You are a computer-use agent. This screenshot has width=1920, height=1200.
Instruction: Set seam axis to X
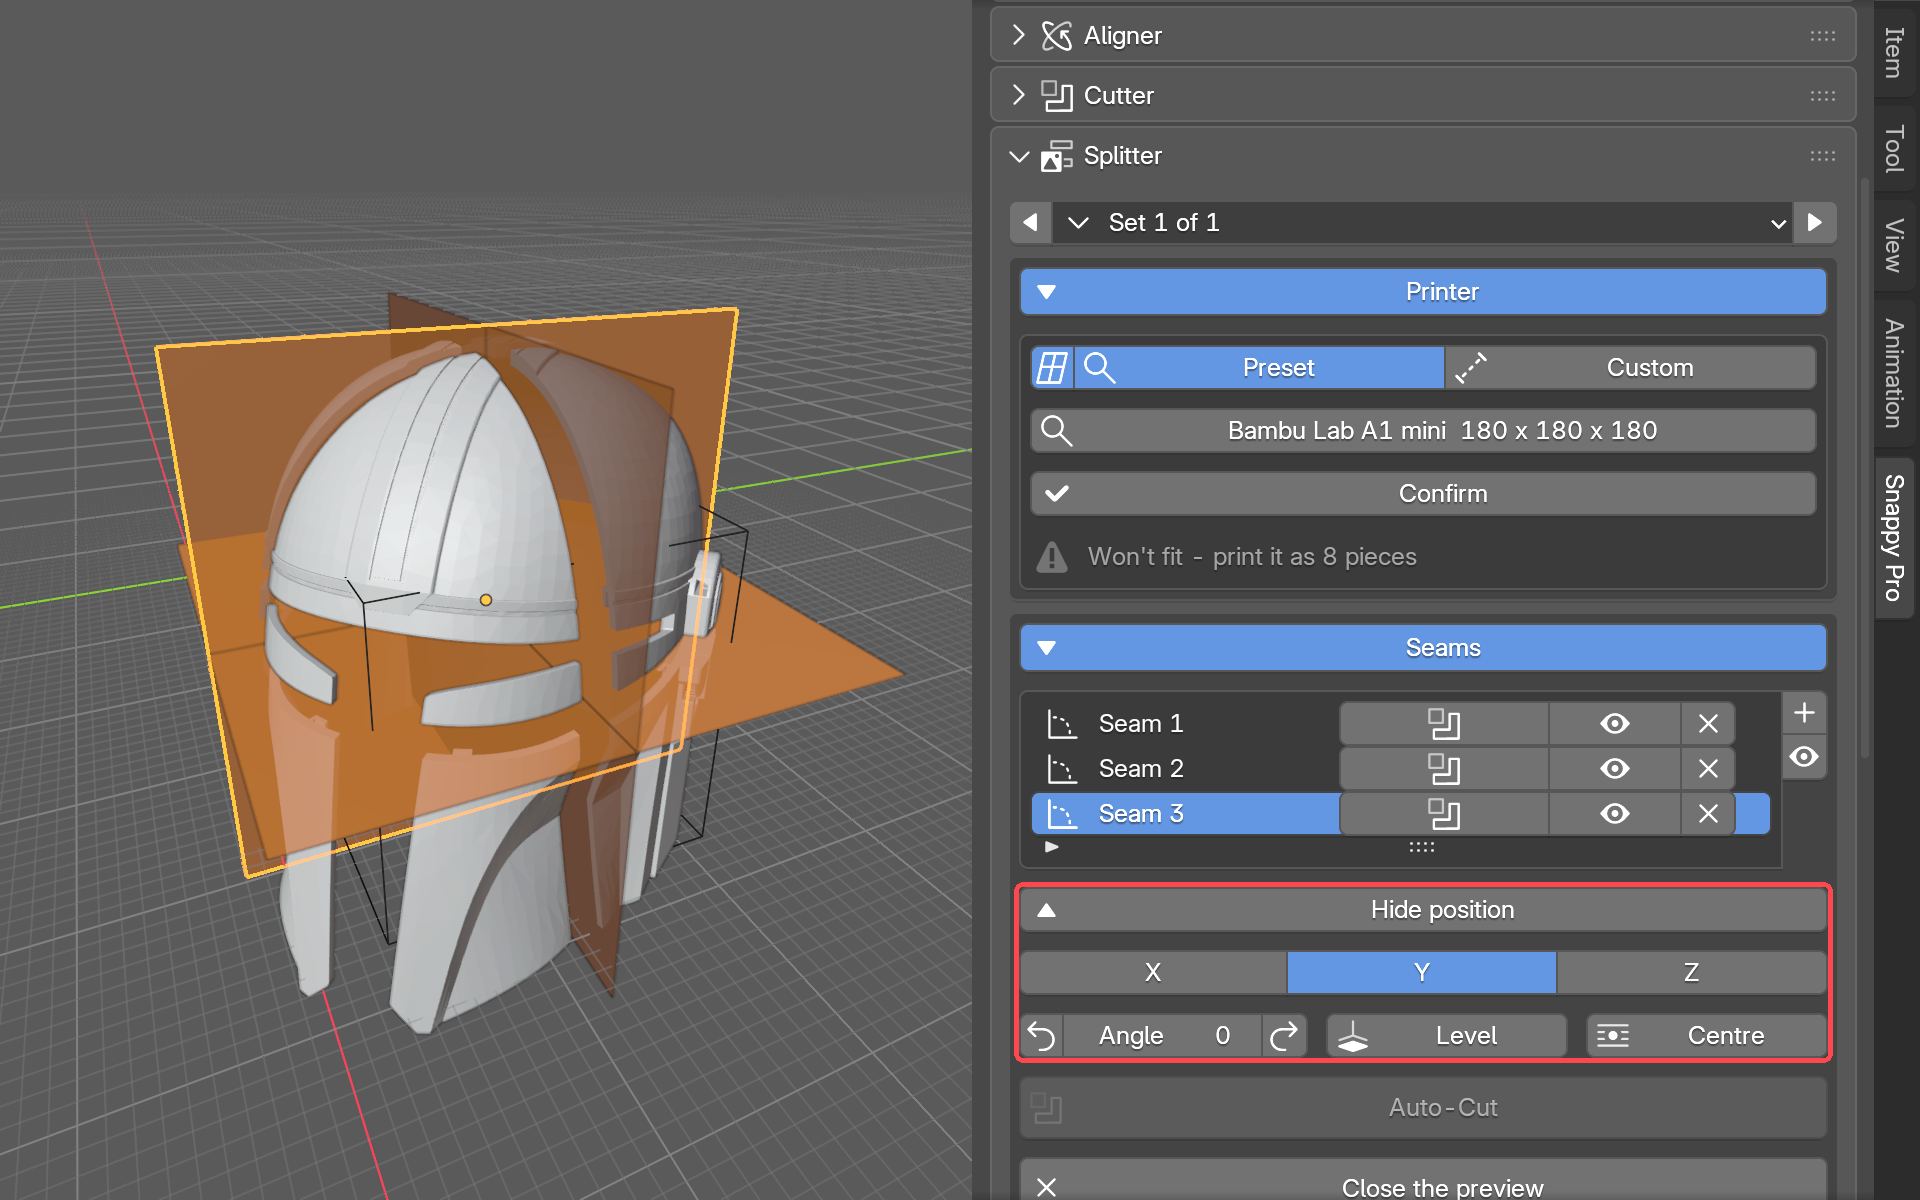click(x=1153, y=973)
